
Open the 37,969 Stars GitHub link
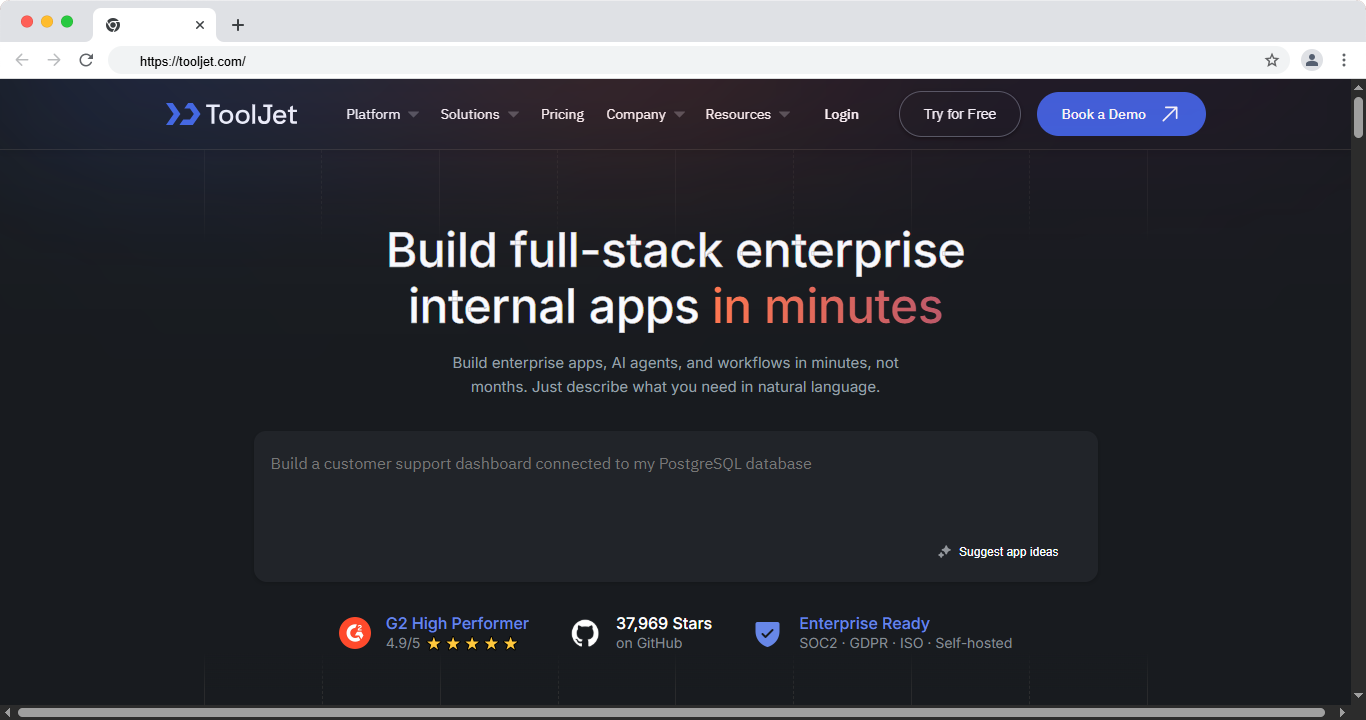tap(664, 623)
